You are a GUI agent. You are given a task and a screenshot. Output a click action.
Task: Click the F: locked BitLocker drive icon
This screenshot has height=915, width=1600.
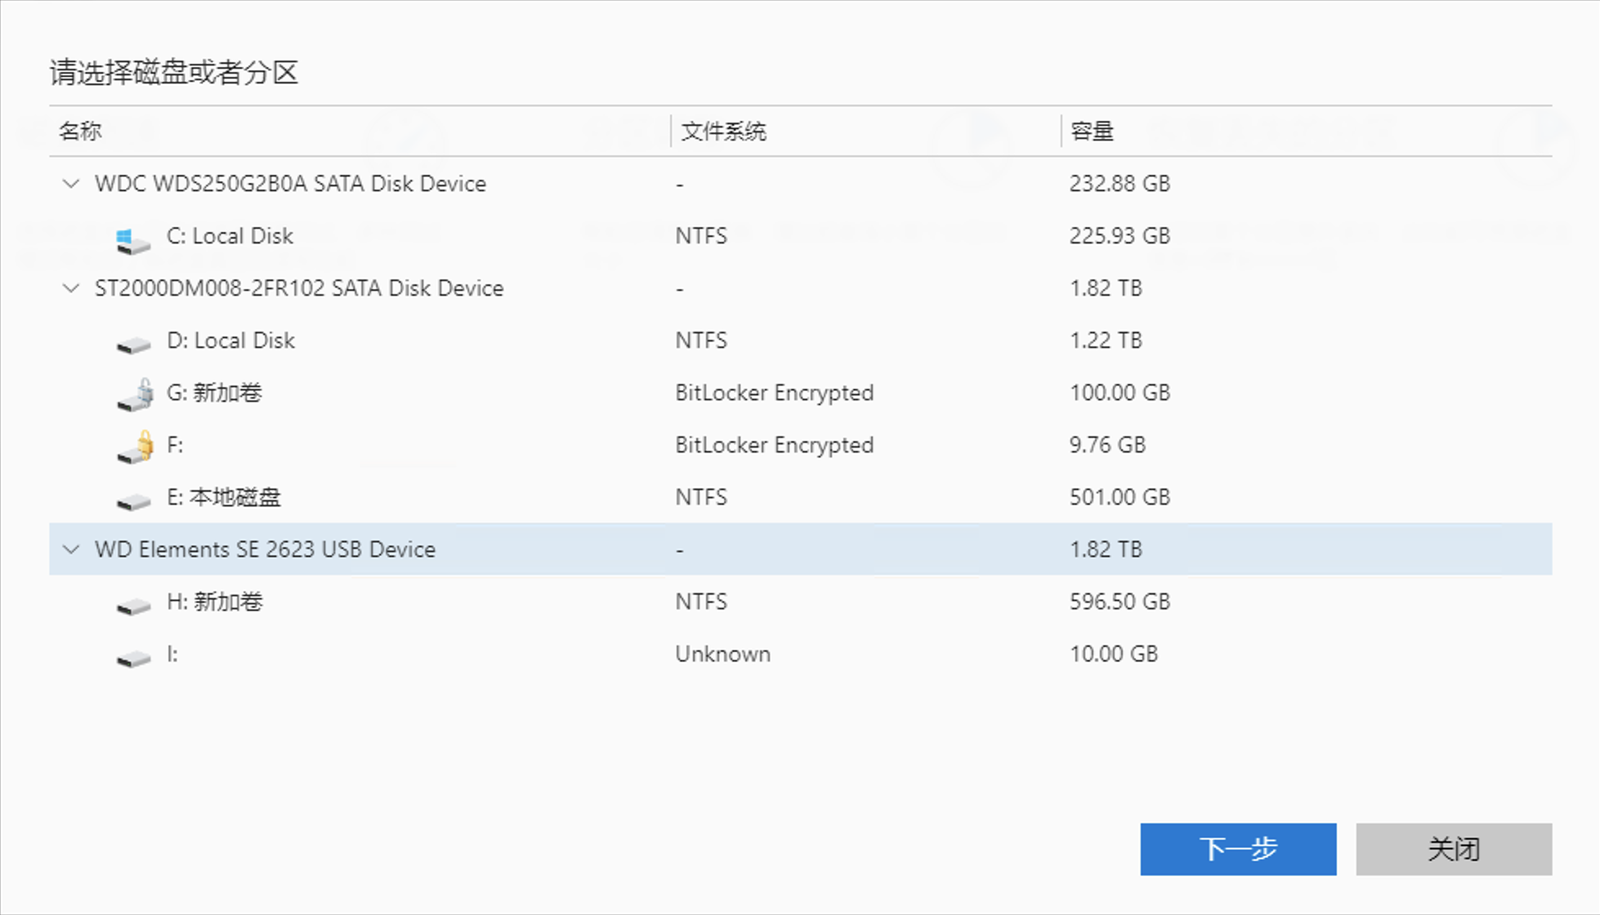[x=135, y=447]
